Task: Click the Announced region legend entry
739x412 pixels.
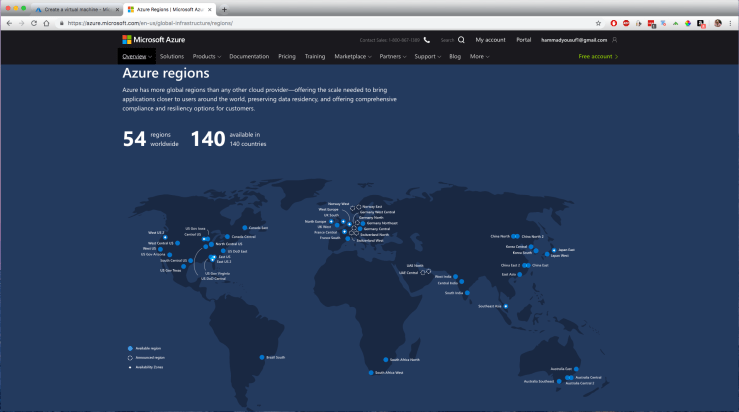Action: (146, 358)
